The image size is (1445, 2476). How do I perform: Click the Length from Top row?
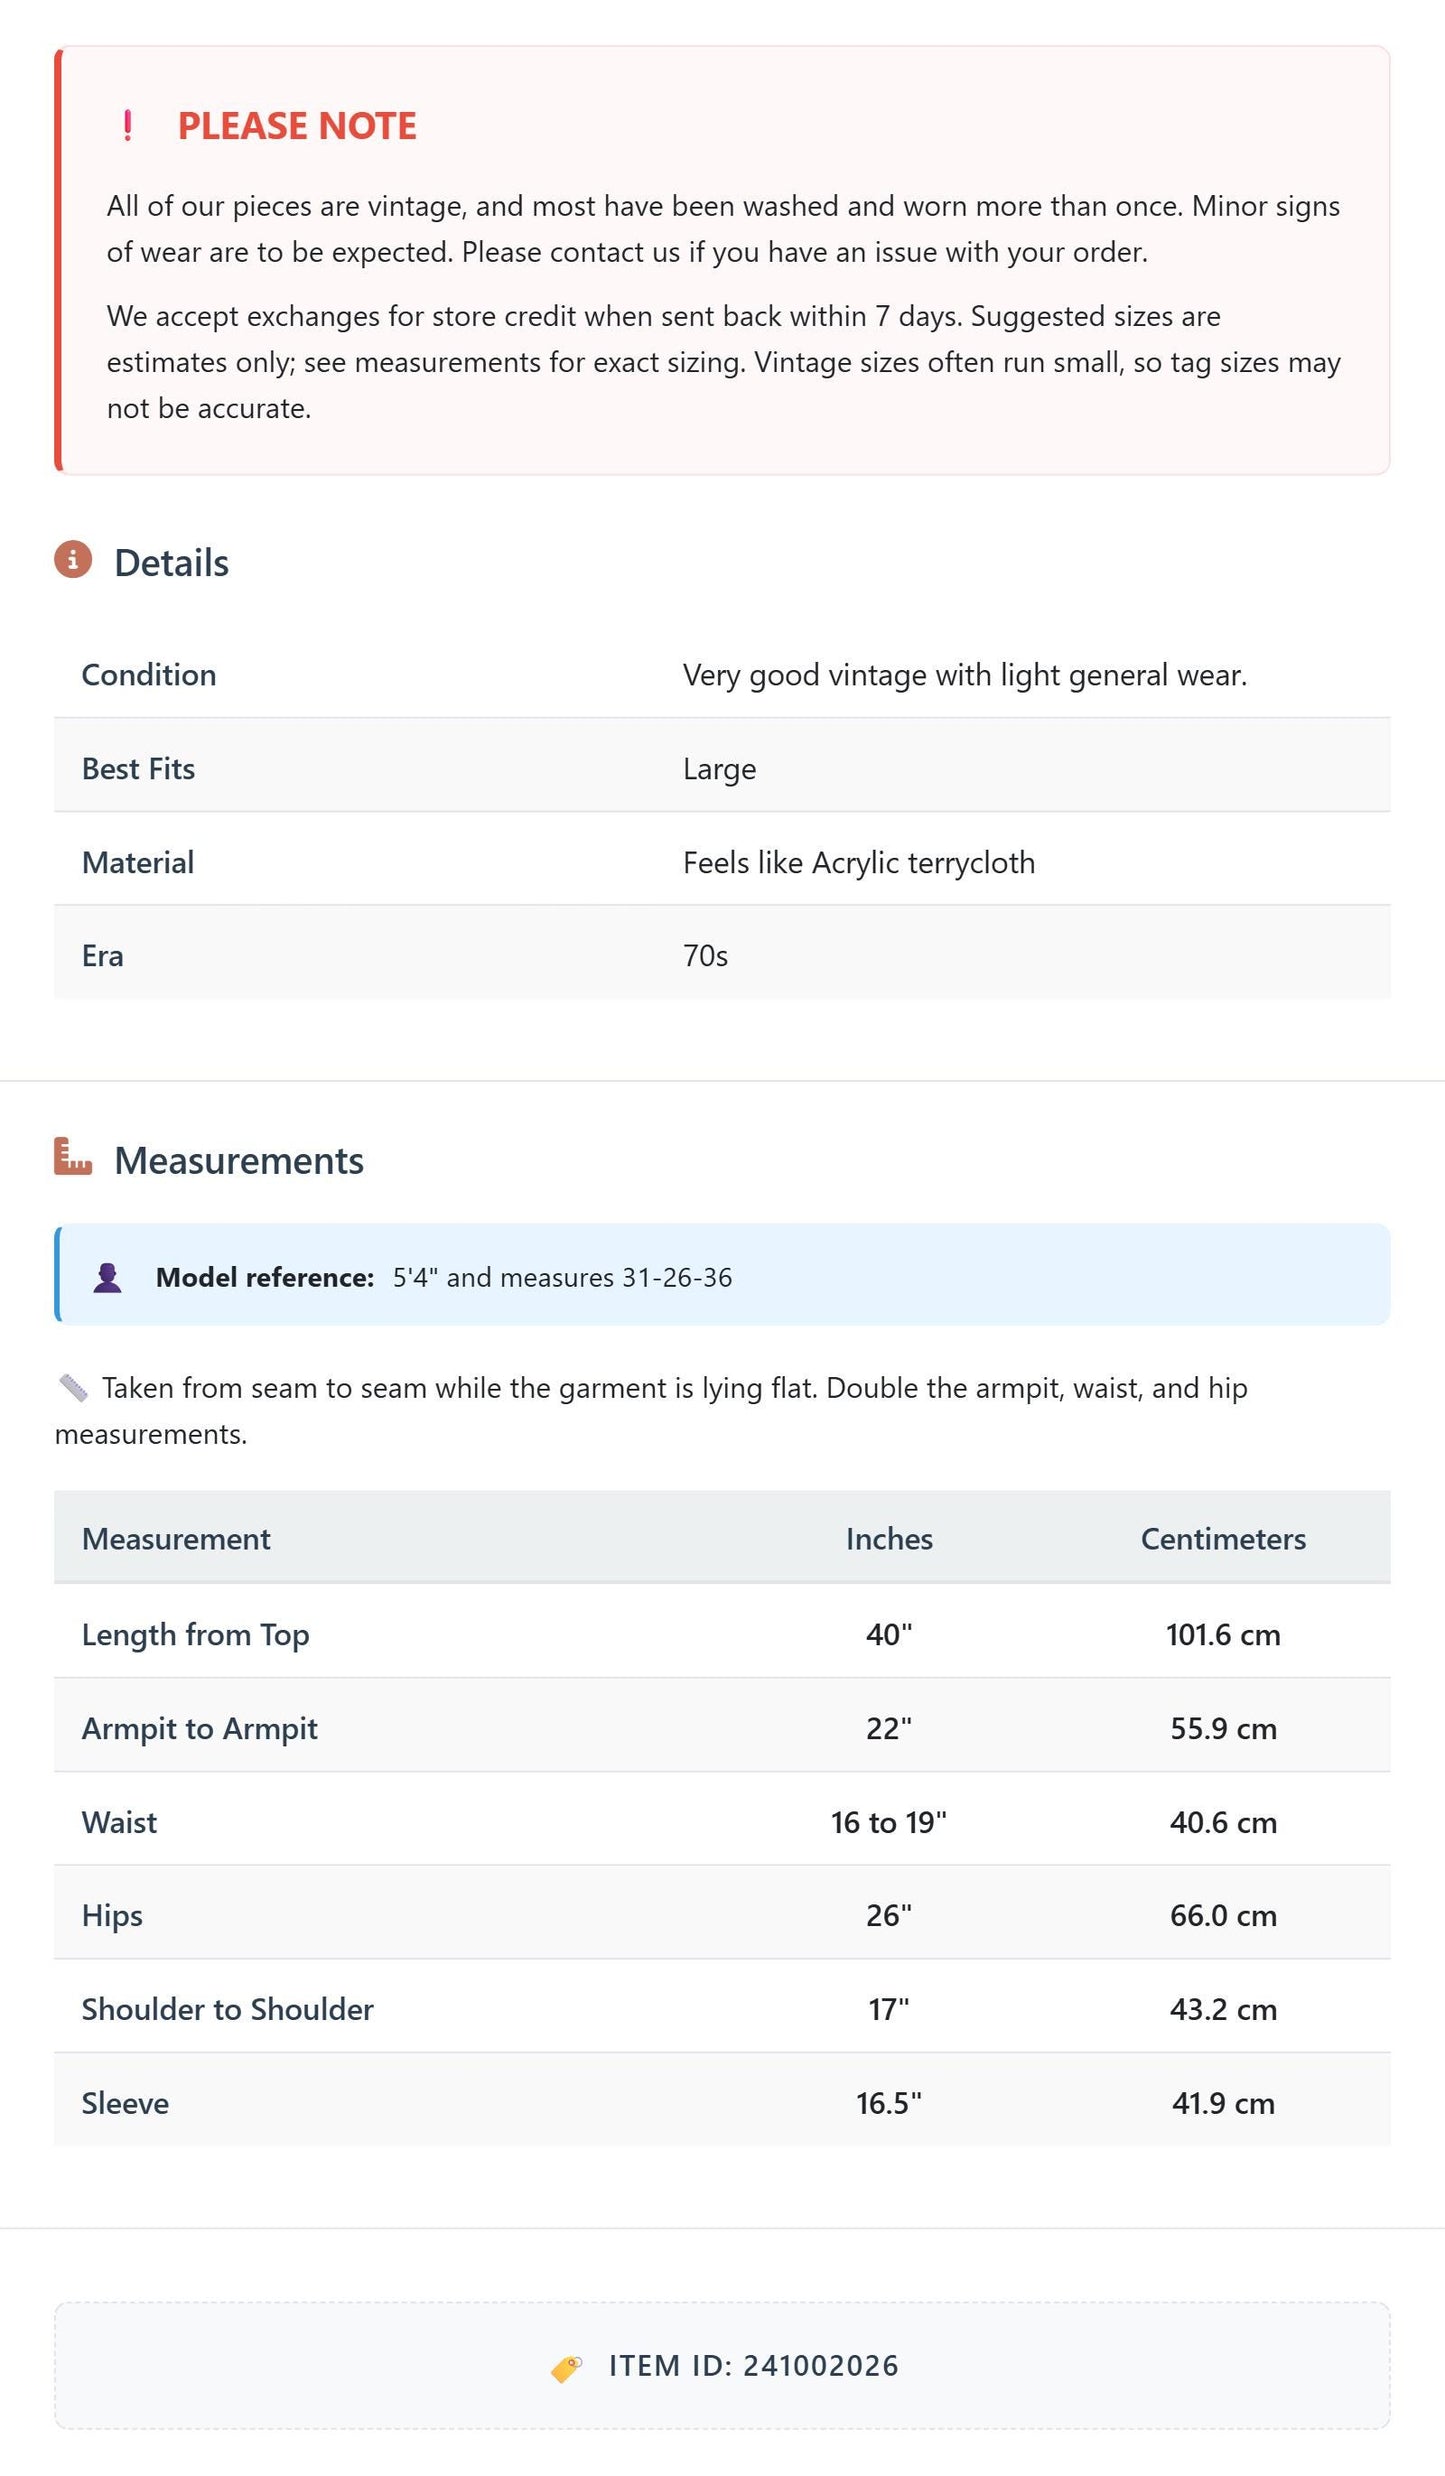coord(722,1634)
